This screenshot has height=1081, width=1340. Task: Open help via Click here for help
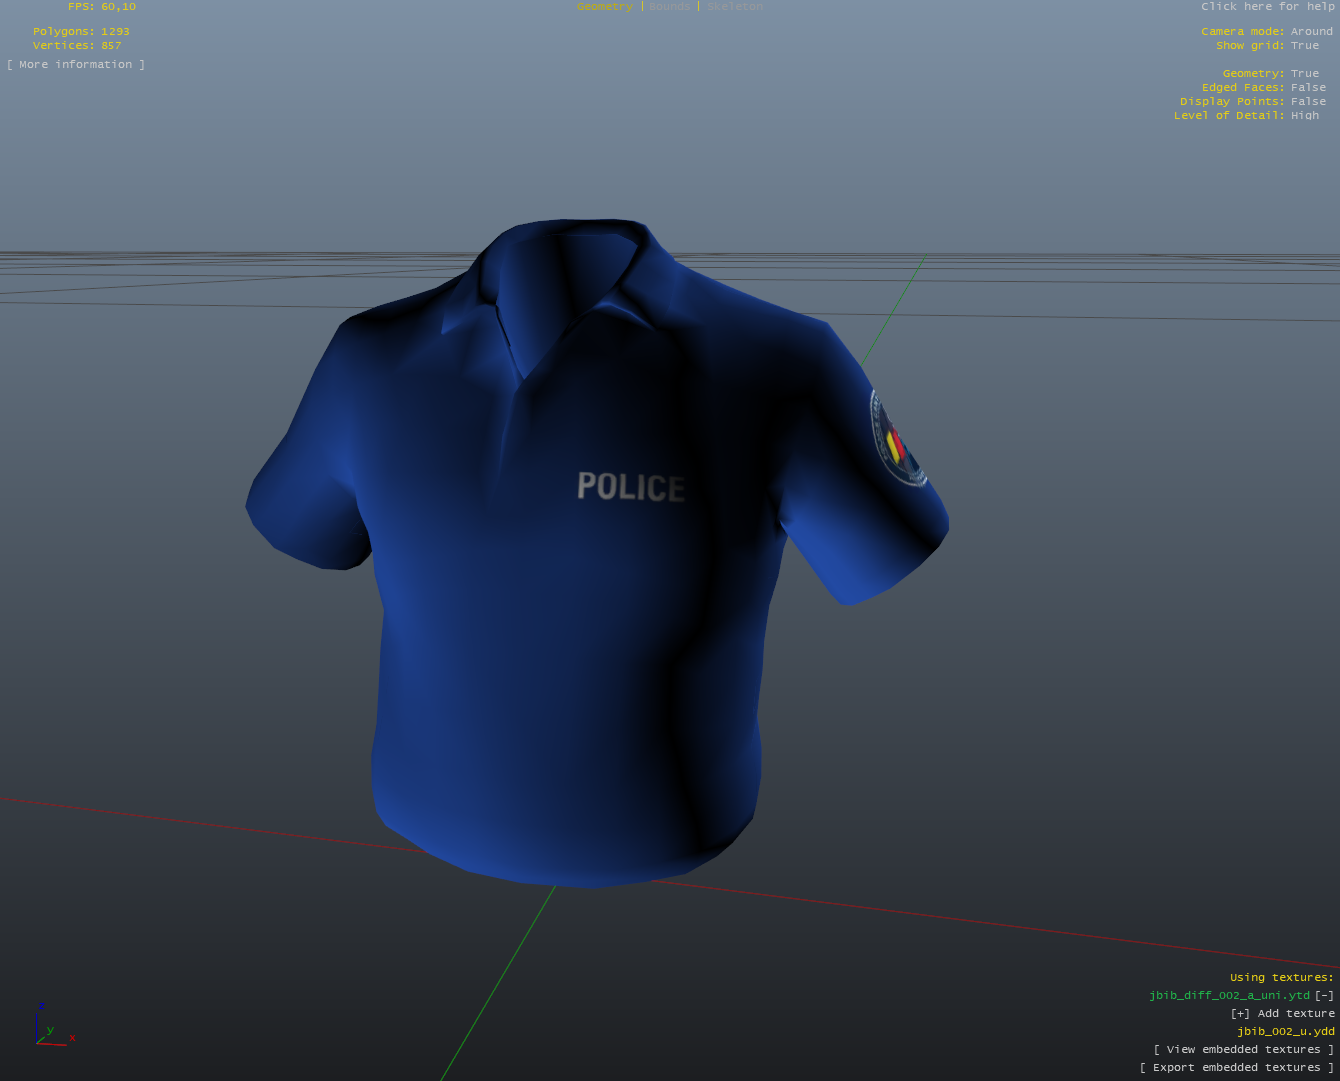1268,6
